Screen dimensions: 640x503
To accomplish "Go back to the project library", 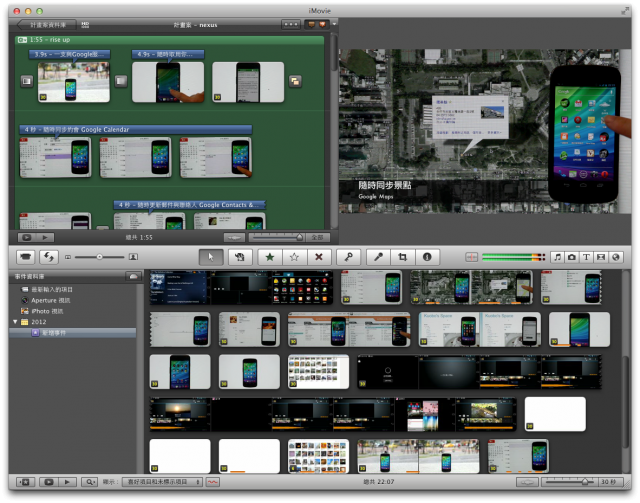I will click(47, 25).
